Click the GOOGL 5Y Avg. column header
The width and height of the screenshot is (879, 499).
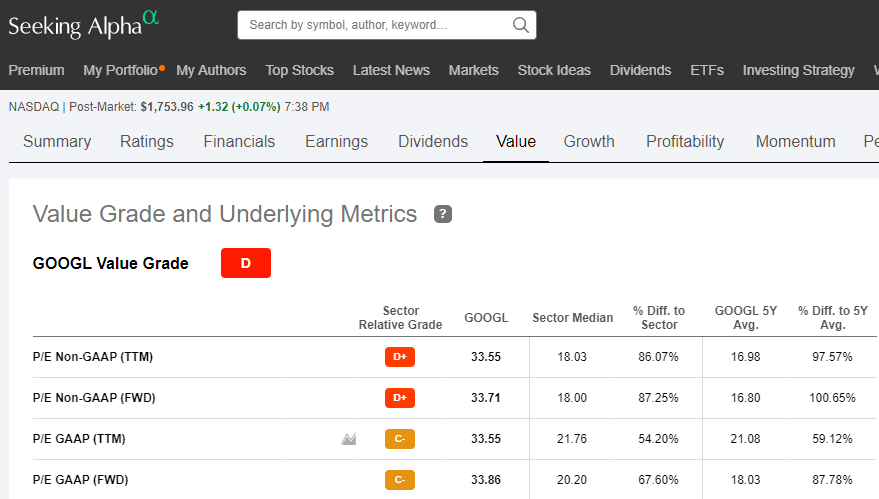(x=746, y=317)
